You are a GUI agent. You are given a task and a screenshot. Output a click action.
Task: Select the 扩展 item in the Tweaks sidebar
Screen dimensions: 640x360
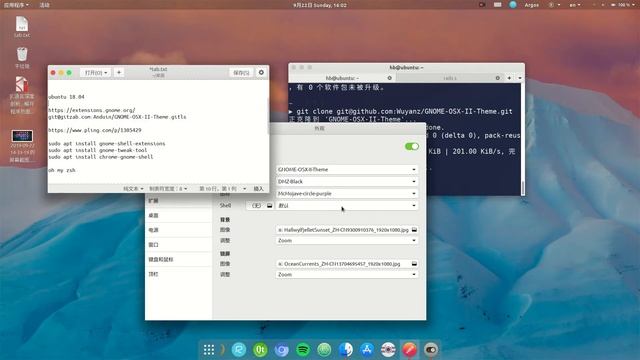[x=178, y=201]
